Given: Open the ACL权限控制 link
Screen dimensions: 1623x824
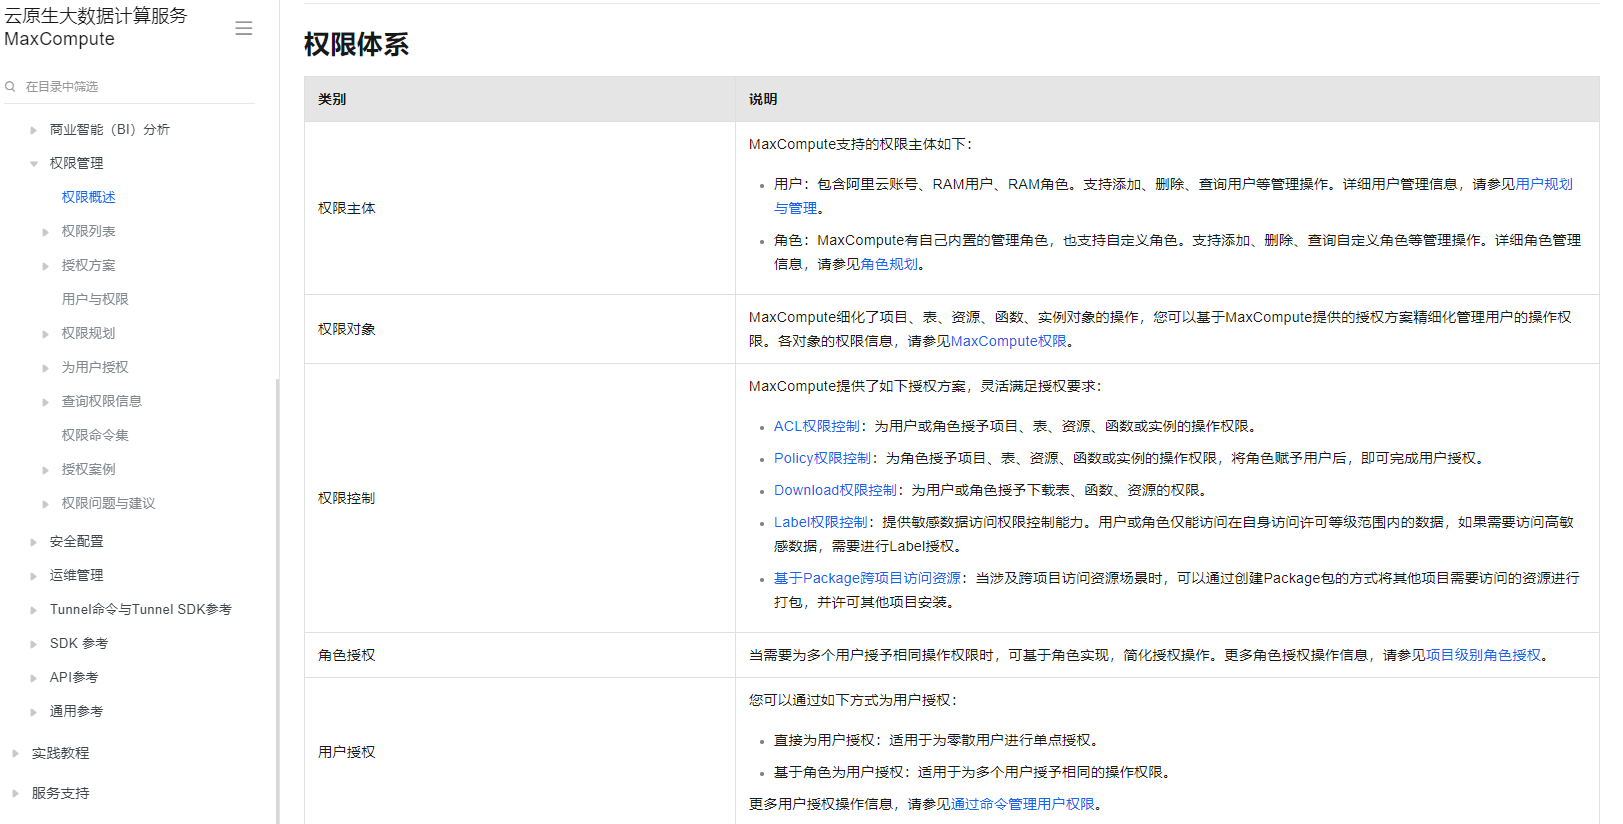Looking at the screenshot, I should click(817, 426).
